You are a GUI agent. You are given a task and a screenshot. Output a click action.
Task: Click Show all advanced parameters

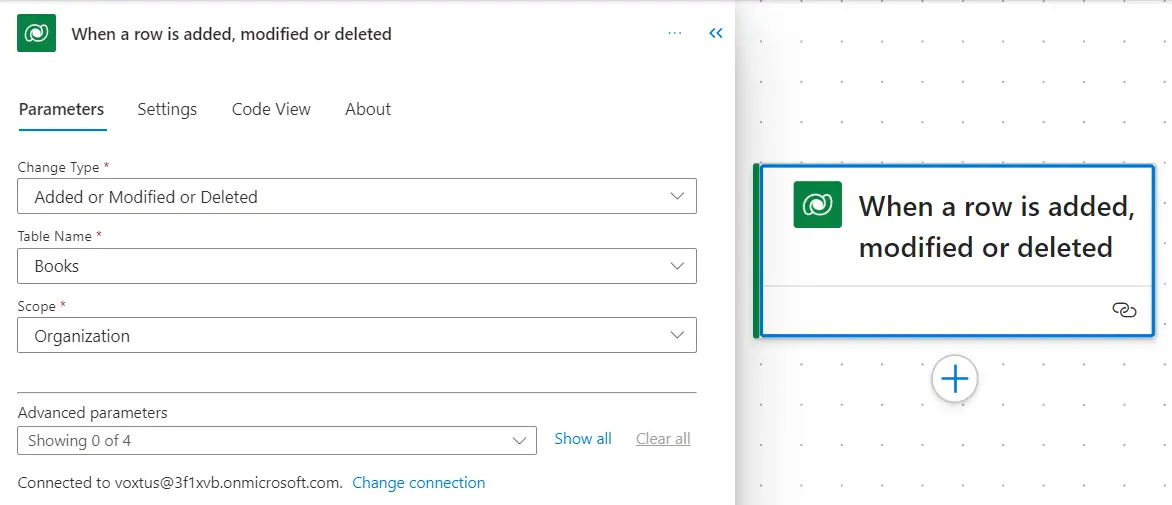(583, 439)
